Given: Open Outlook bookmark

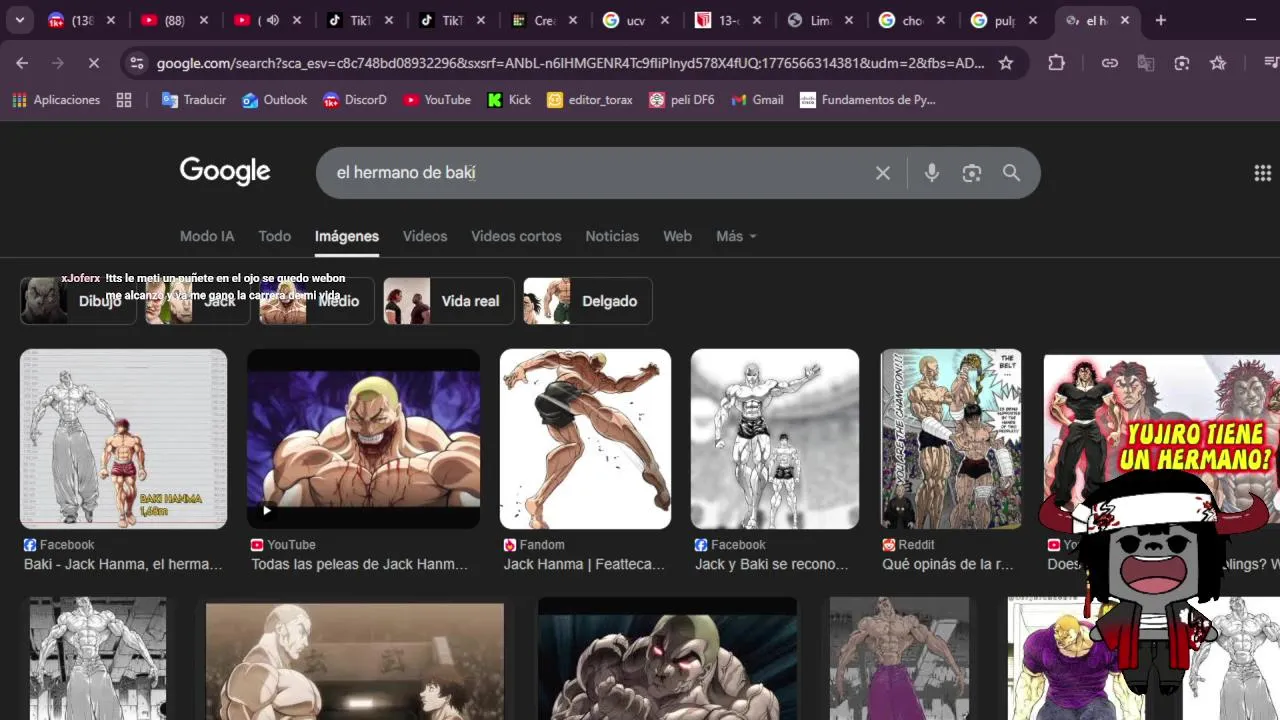Looking at the screenshot, I should pos(275,100).
